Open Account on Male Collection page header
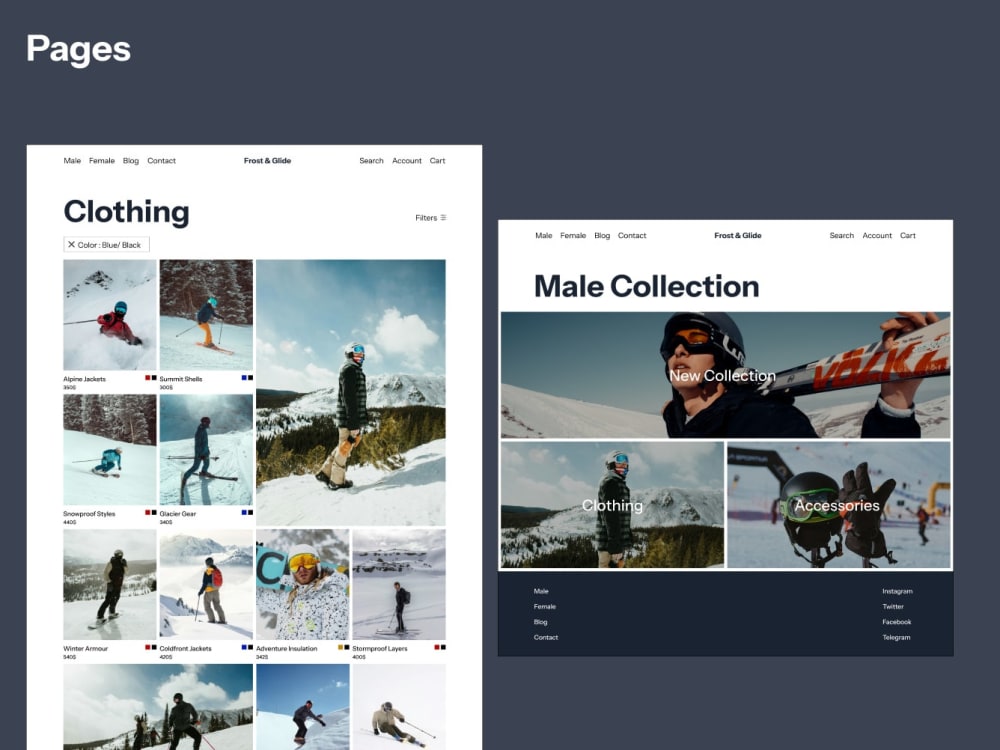 [x=877, y=235]
